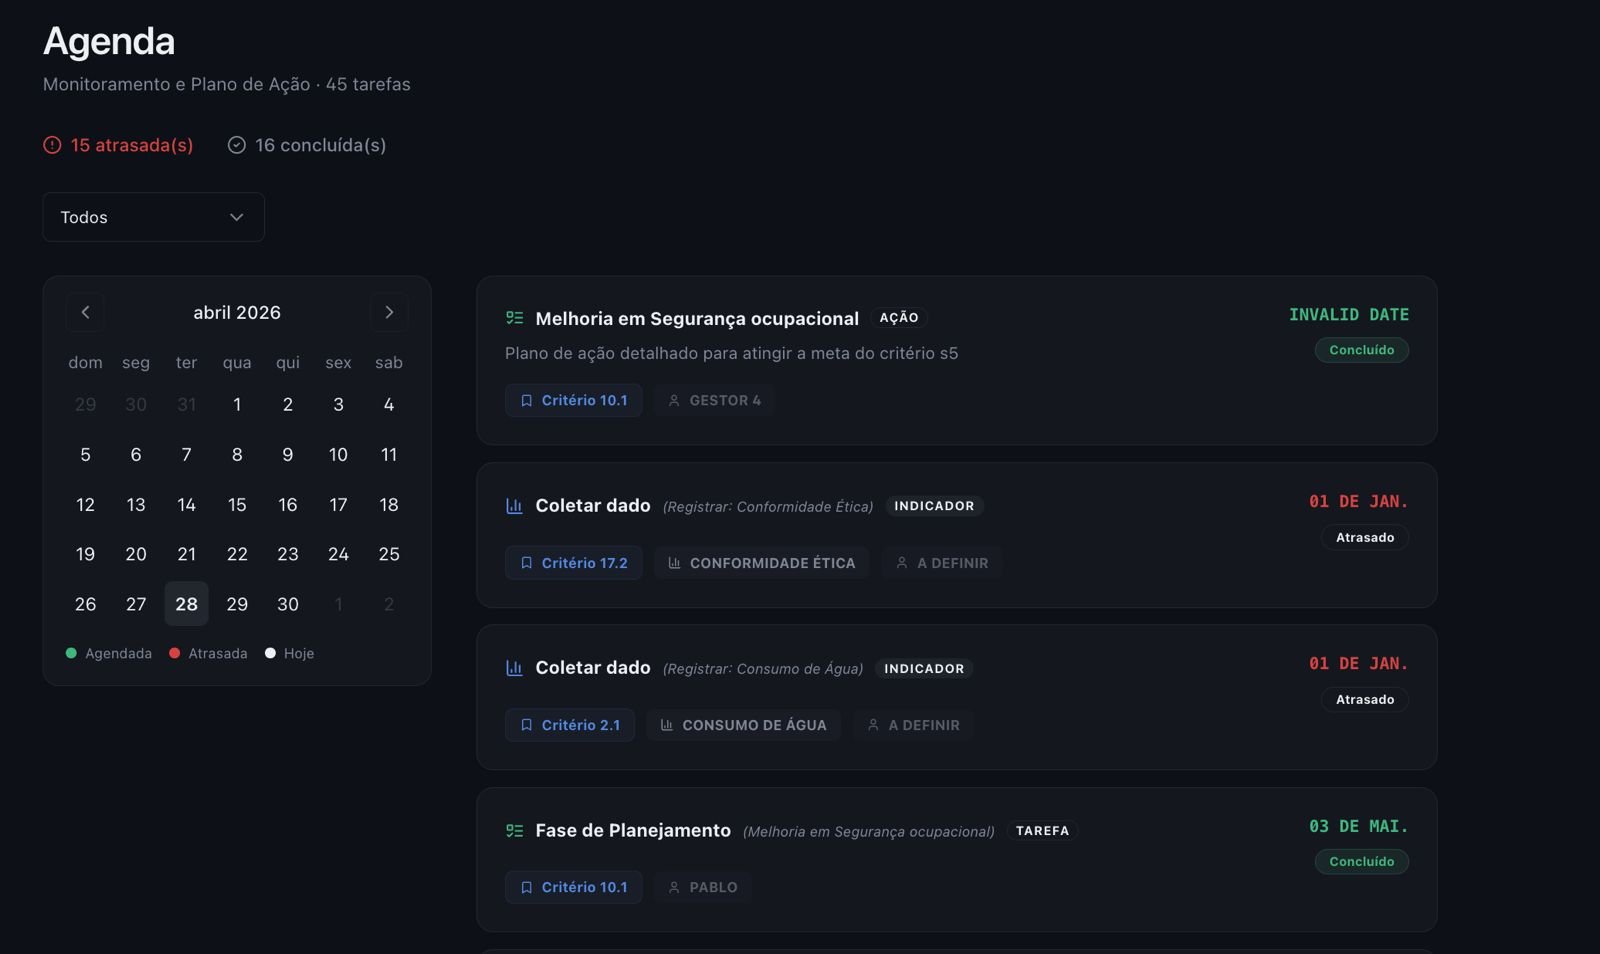Click the abril 2026 month title
This screenshot has width=1600, height=954.
[237, 312]
